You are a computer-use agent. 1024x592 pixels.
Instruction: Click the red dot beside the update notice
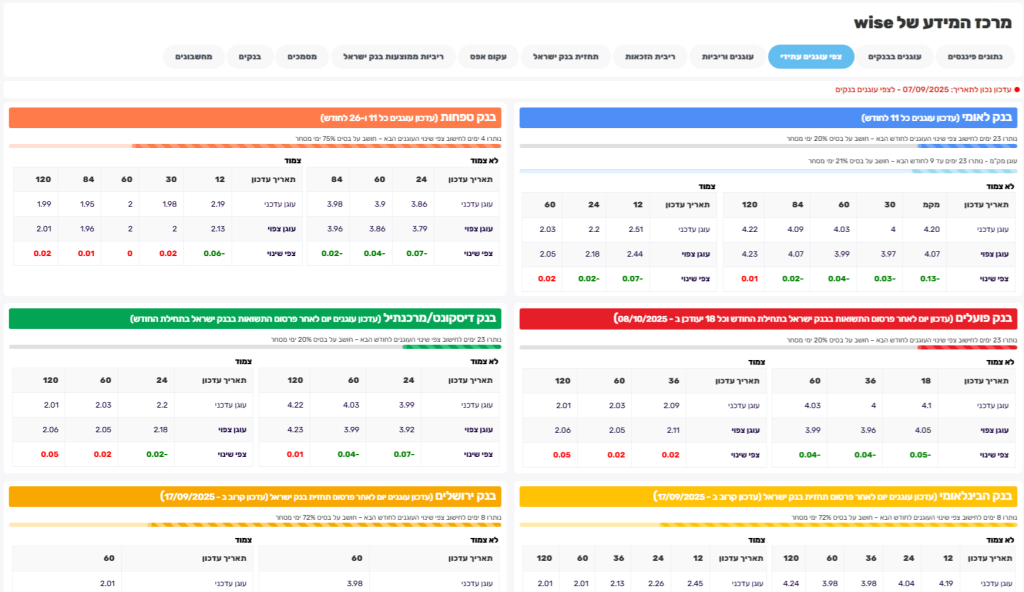[x=1016, y=90]
